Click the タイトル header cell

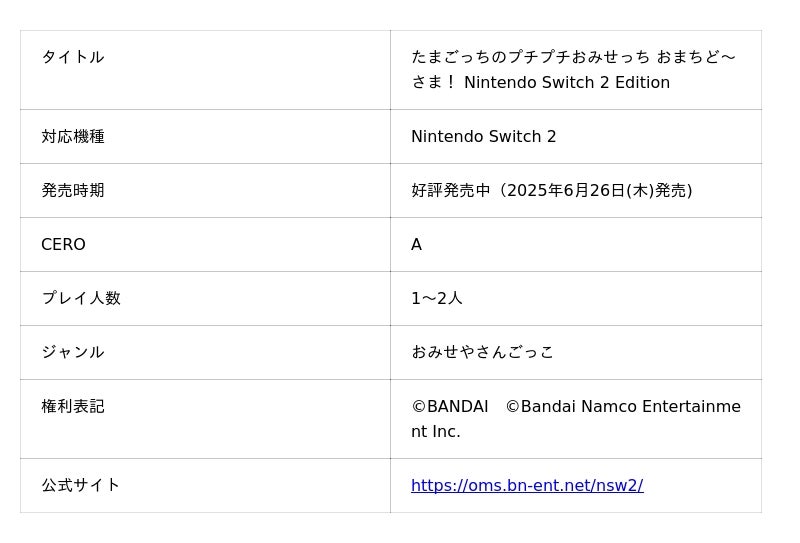coord(73,57)
